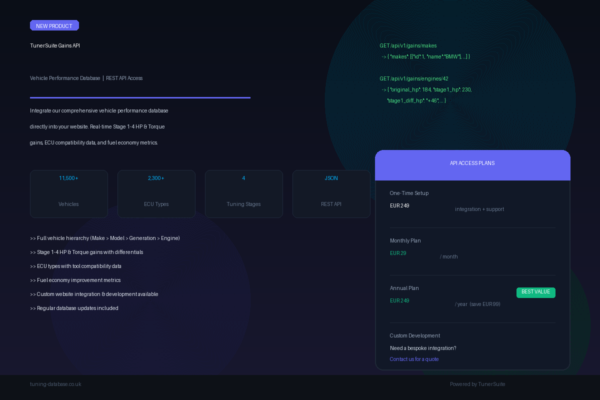Click 'Full vehicle hierarchy' feature line
The width and height of the screenshot is (600, 400).
pos(105,238)
